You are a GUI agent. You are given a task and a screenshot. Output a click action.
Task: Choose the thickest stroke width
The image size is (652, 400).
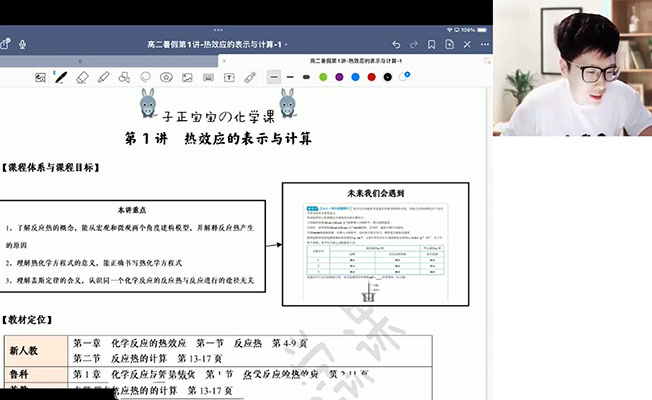(x=306, y=77)
